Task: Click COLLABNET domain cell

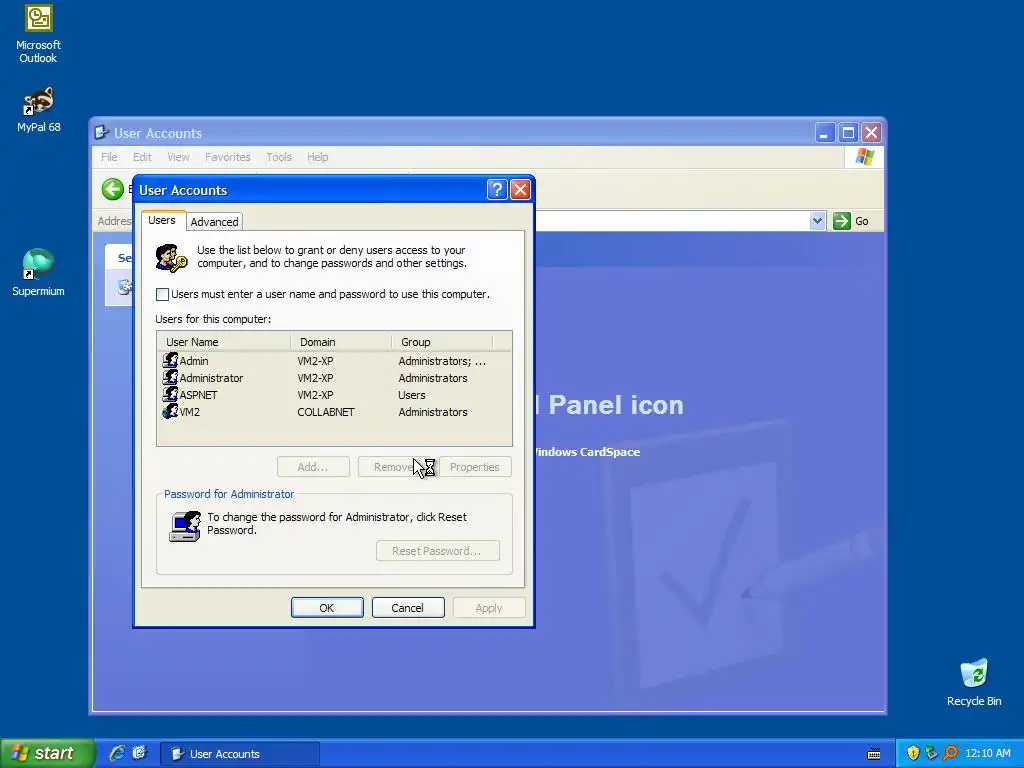Action: [326, 412]
